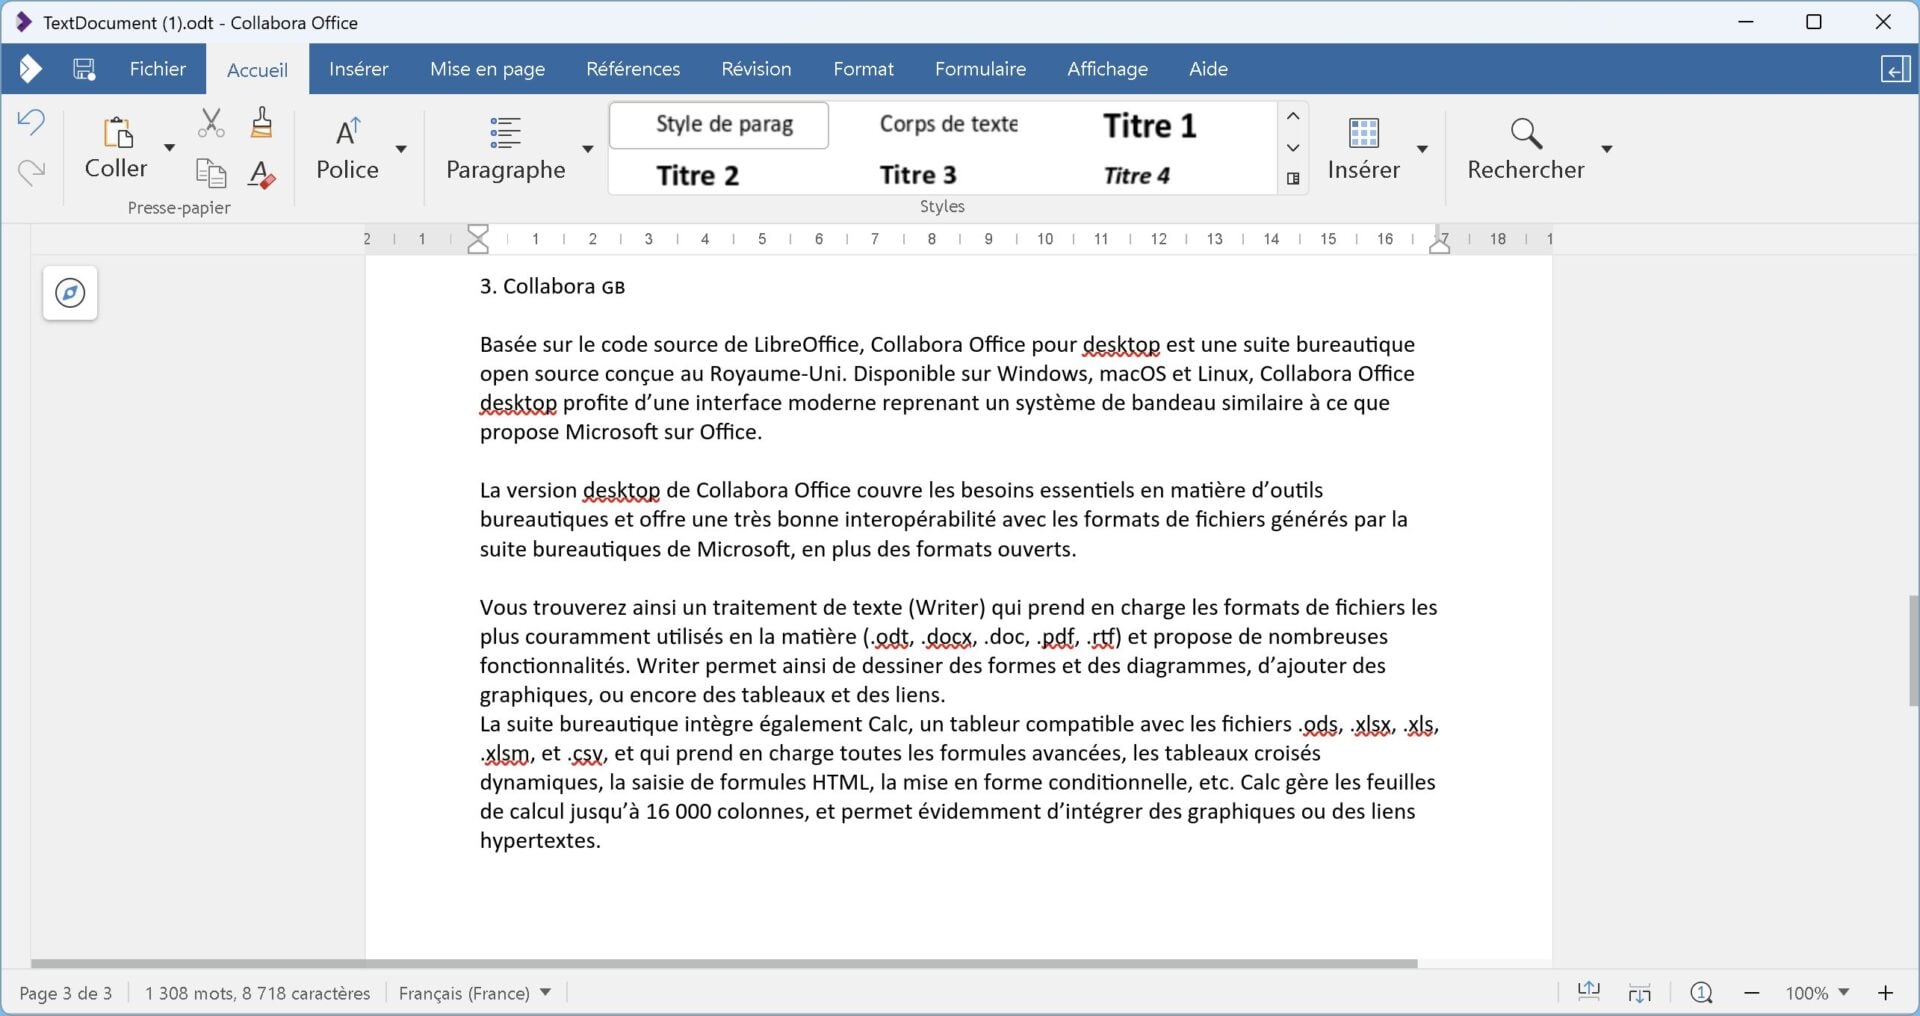Click the Clone formatting paintbrush icon
Image resolution: width=1920 pixels, height=1016 pixels.
point(262,122)
